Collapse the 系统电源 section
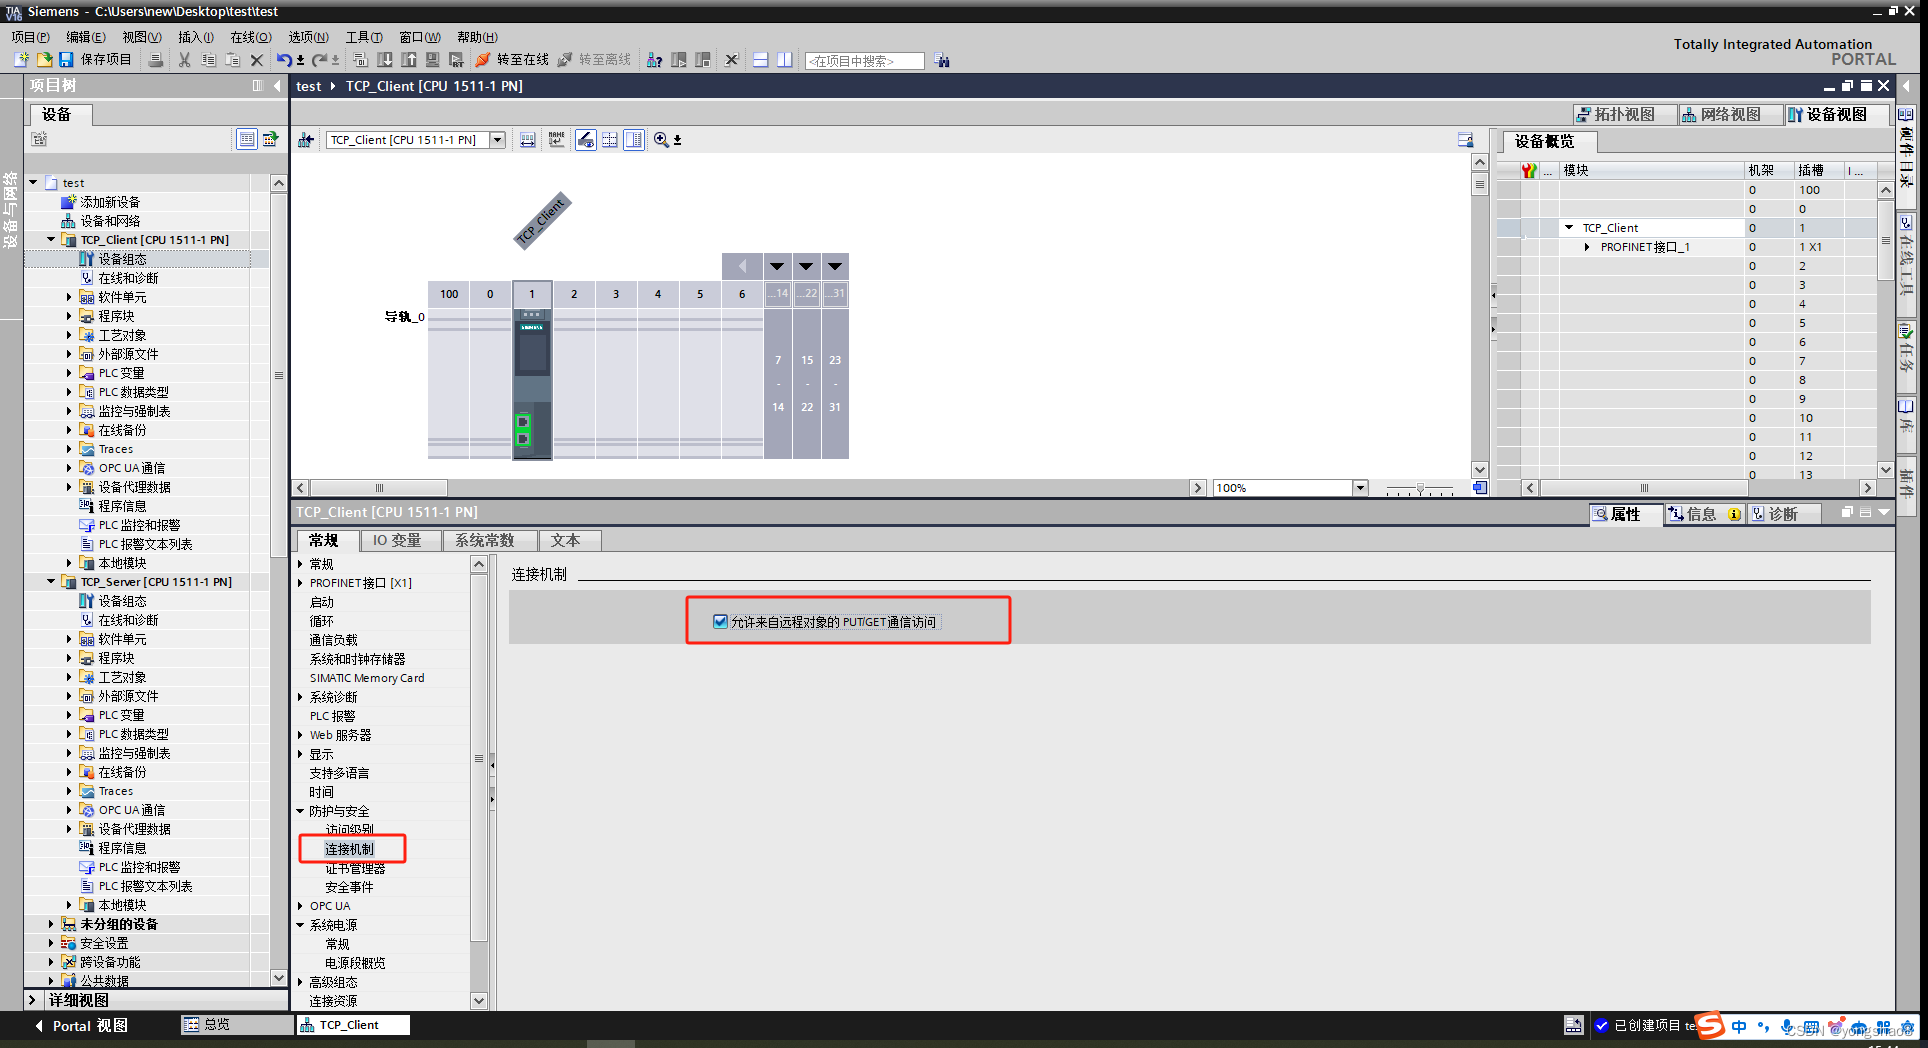Image resolution: width=1928 pixels, height=1048 pixels. (300, 925)
